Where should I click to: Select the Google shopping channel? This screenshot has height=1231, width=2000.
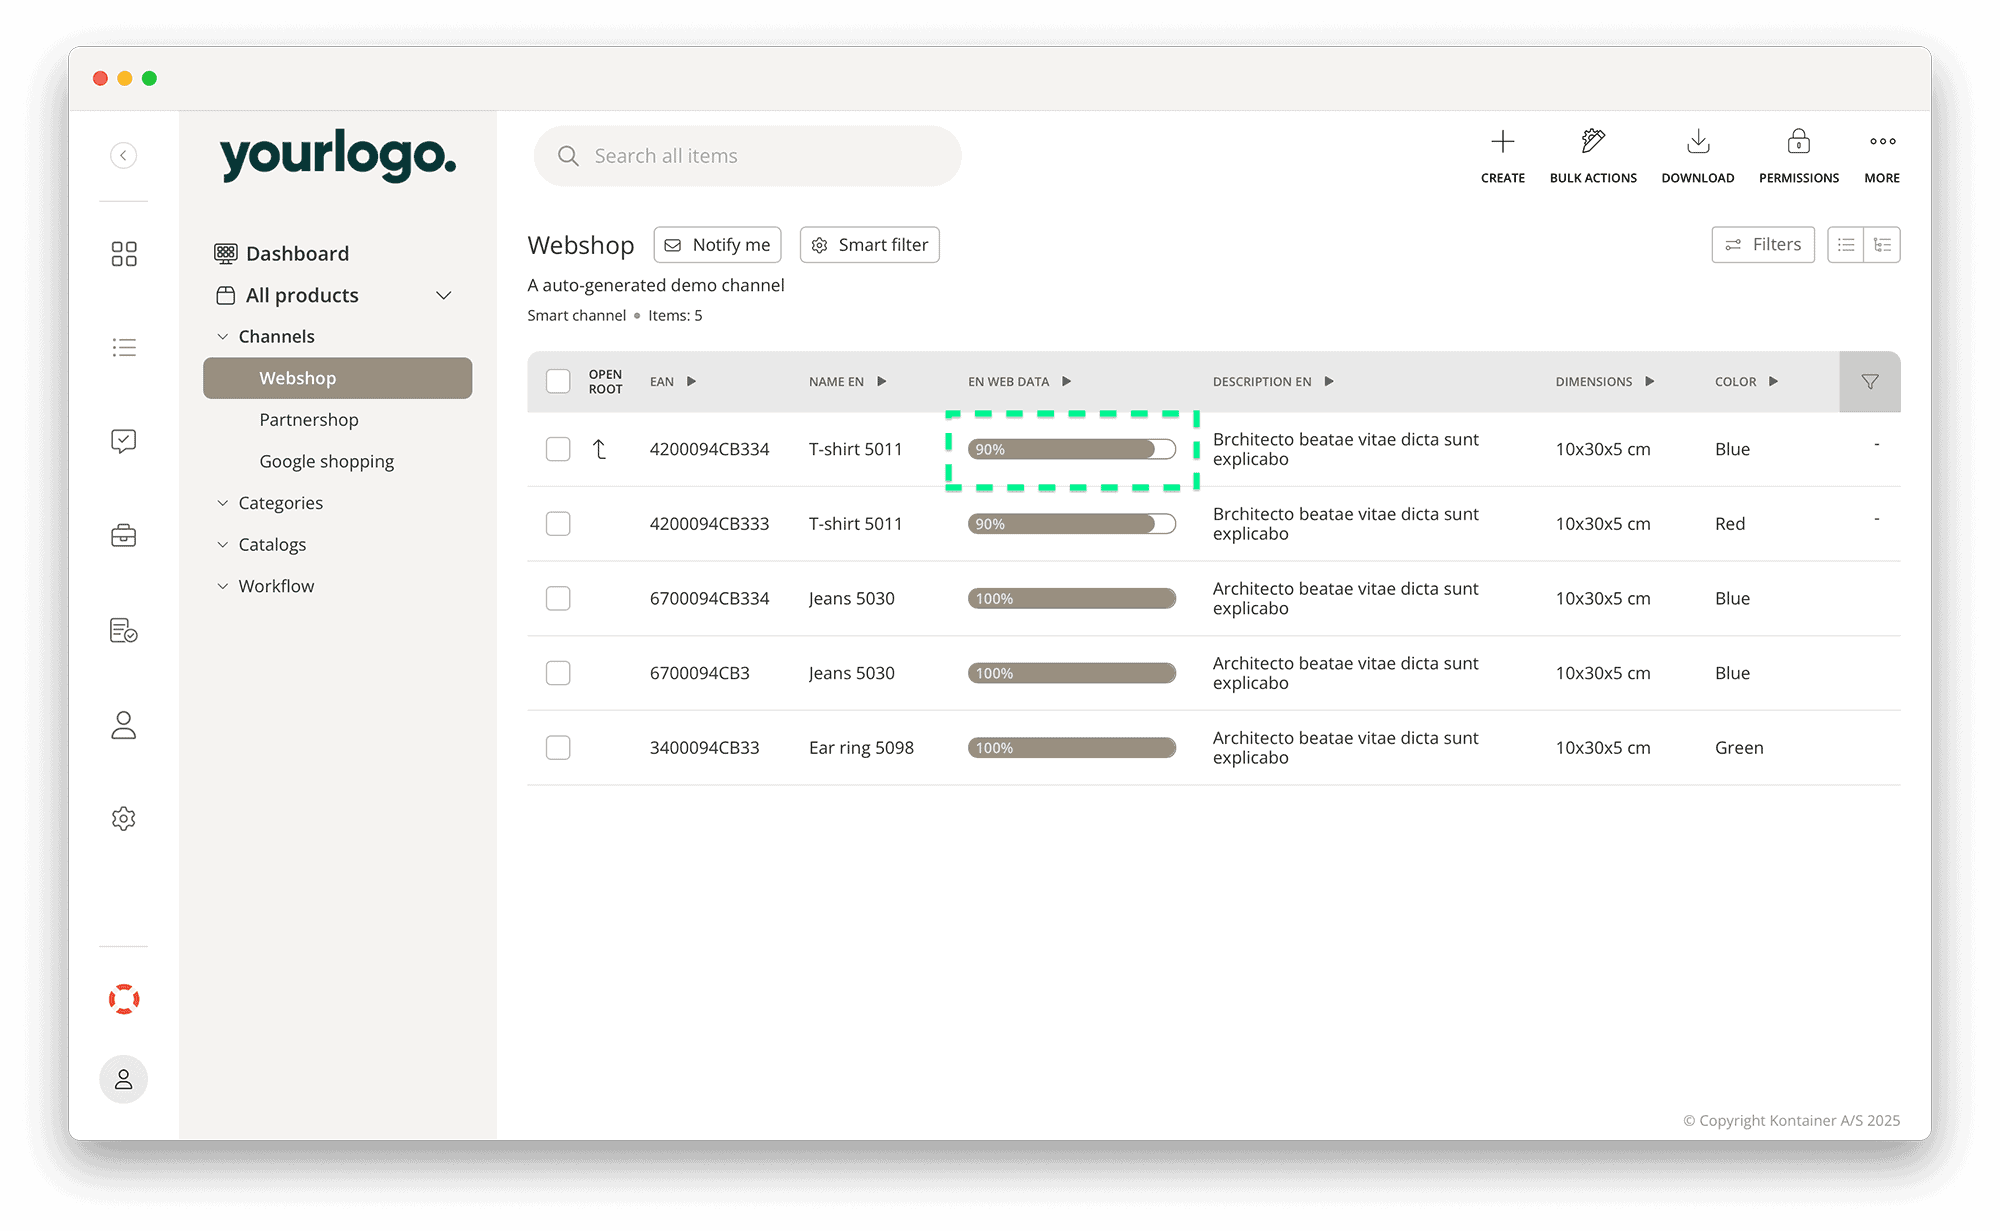tap(327, 461)
